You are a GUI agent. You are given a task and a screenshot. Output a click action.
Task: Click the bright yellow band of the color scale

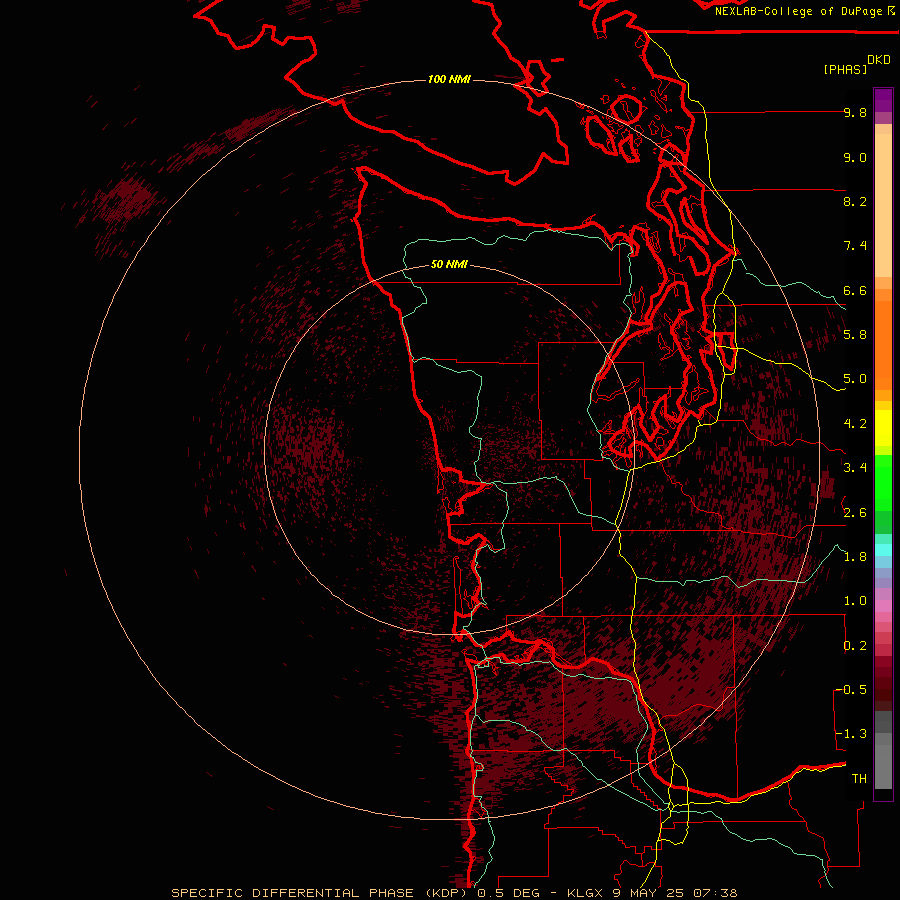point(883,428)
